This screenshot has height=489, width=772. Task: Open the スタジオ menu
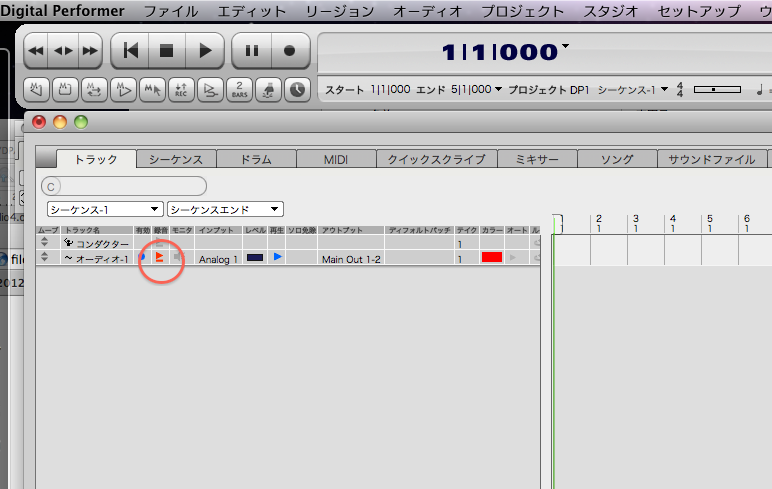click(611, 11)
